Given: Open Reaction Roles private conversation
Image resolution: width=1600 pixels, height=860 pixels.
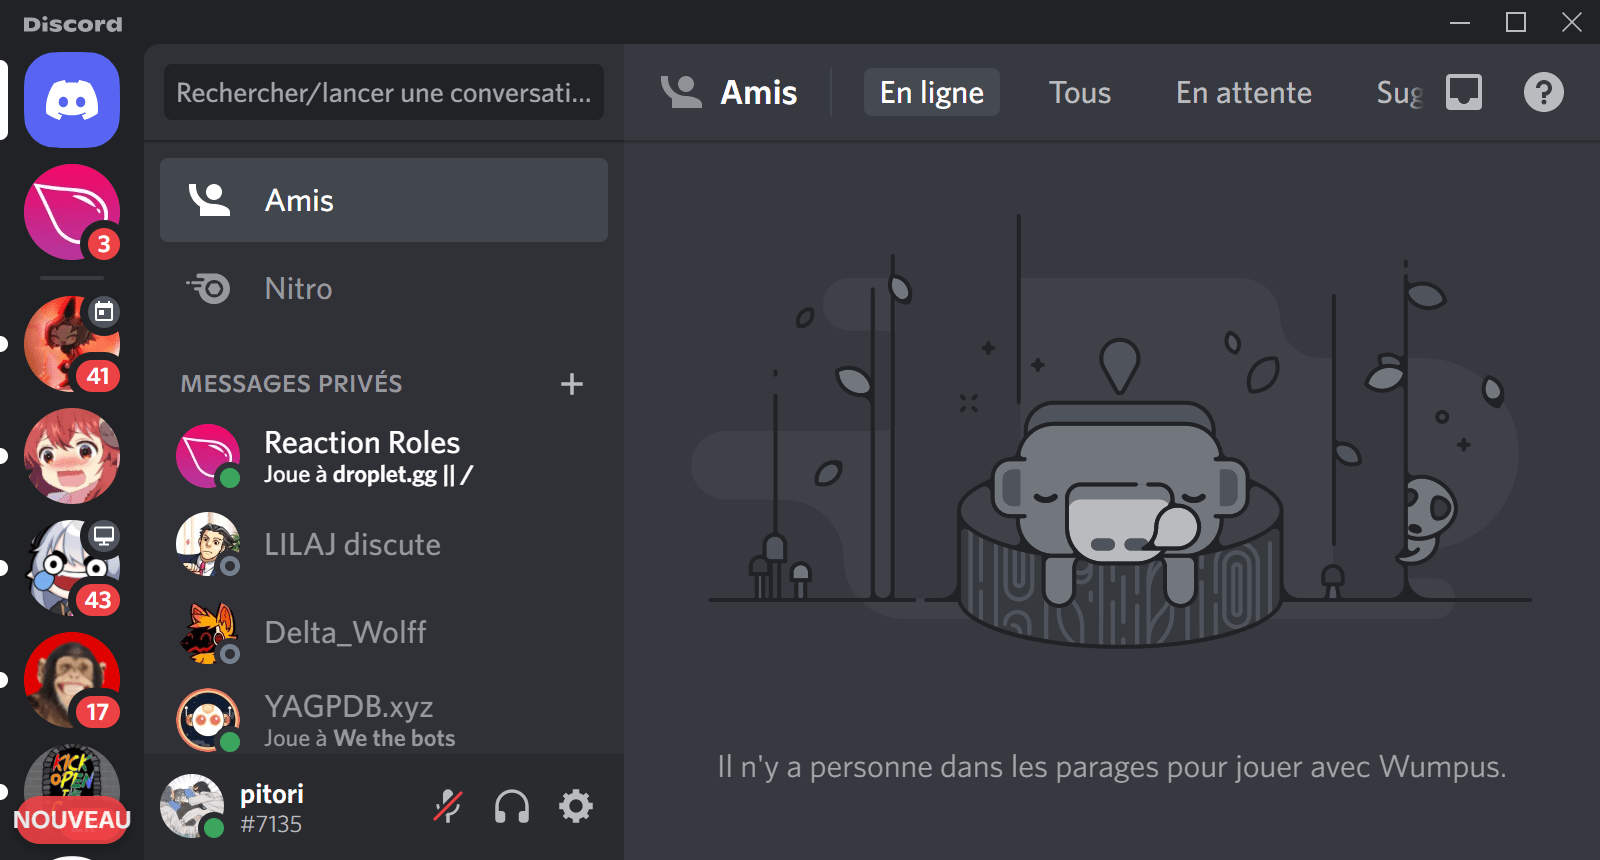Looking at the screenshot, I should (x=384, y=456).
